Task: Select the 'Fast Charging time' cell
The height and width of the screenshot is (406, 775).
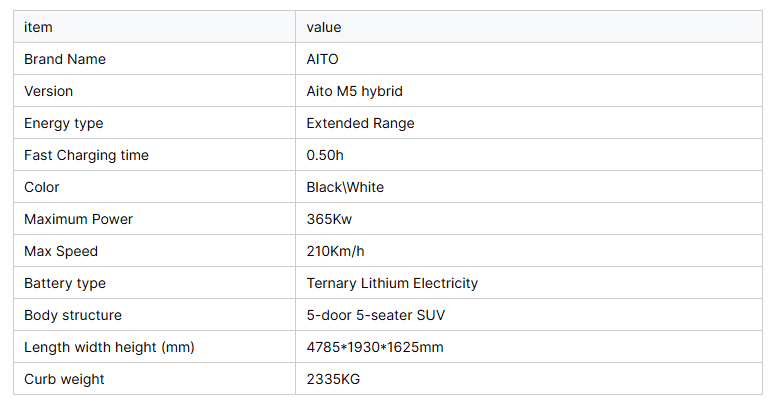Action: (86, 155)
